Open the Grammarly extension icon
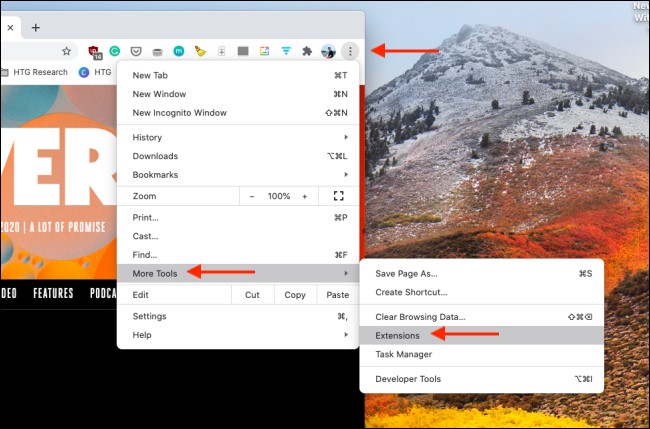This screenshot has width=650, height=429. 115,51
